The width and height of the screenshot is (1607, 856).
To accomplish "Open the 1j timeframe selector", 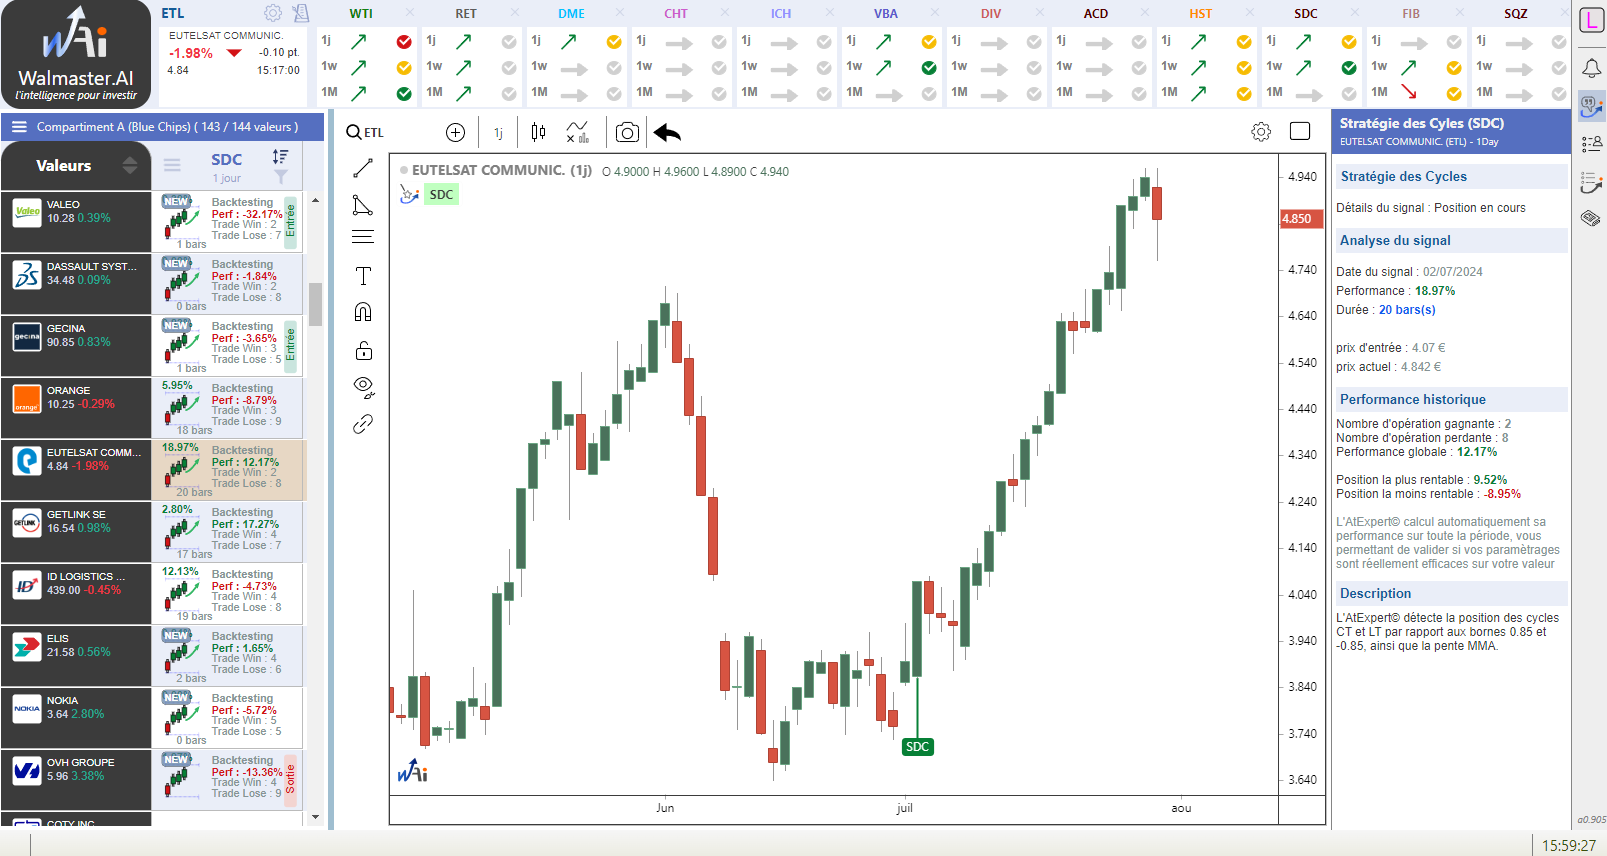I will coord(498,133).
